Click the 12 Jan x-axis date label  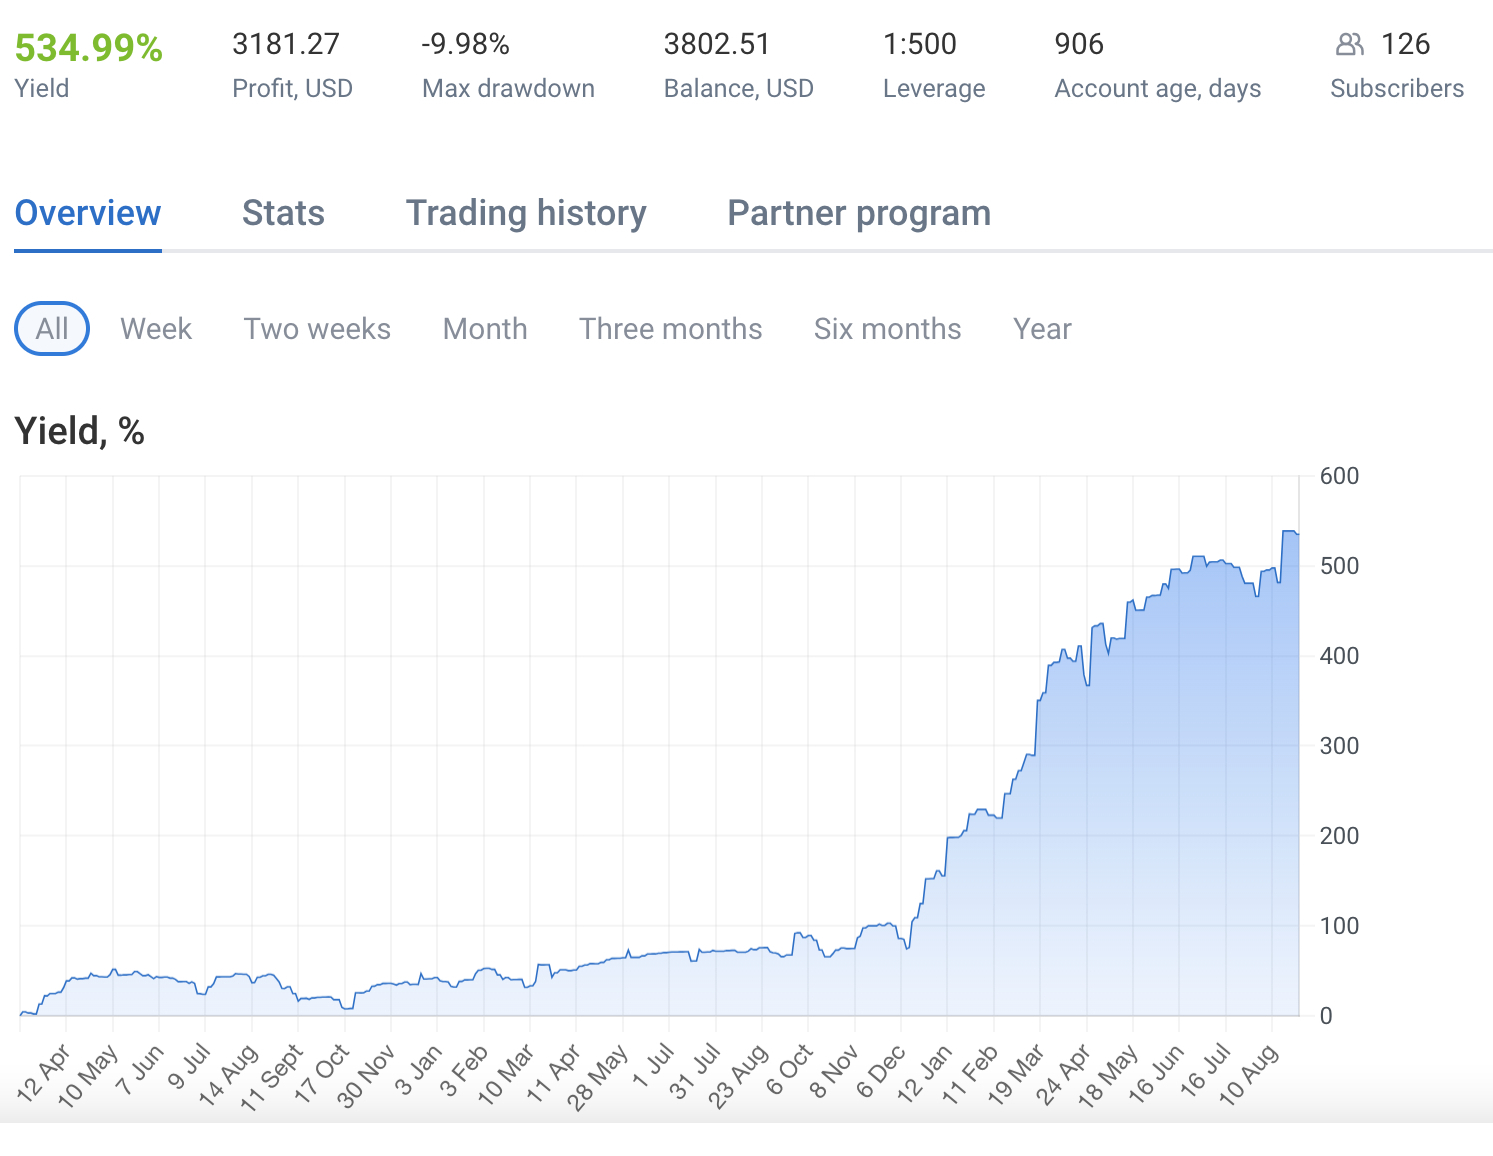(x=925, y=1073)
